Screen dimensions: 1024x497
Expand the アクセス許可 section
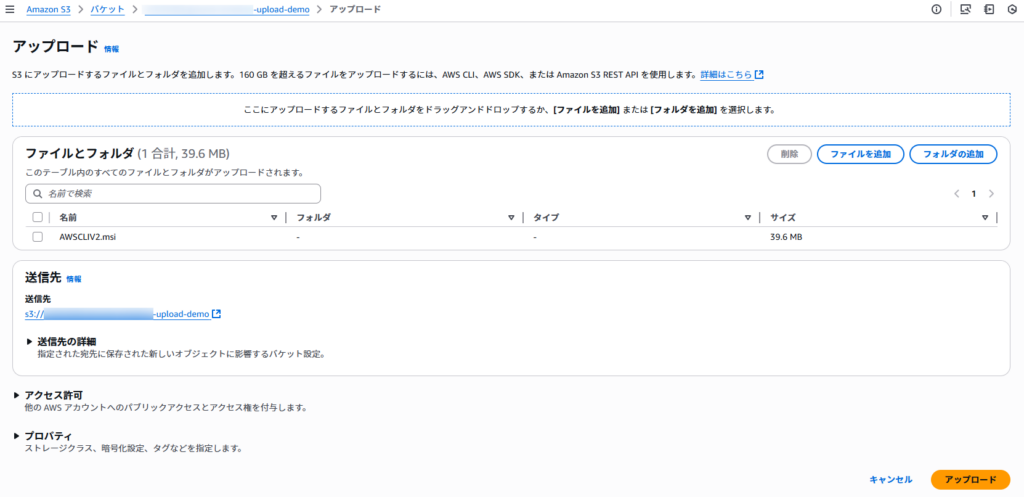[x=17, y=395]
